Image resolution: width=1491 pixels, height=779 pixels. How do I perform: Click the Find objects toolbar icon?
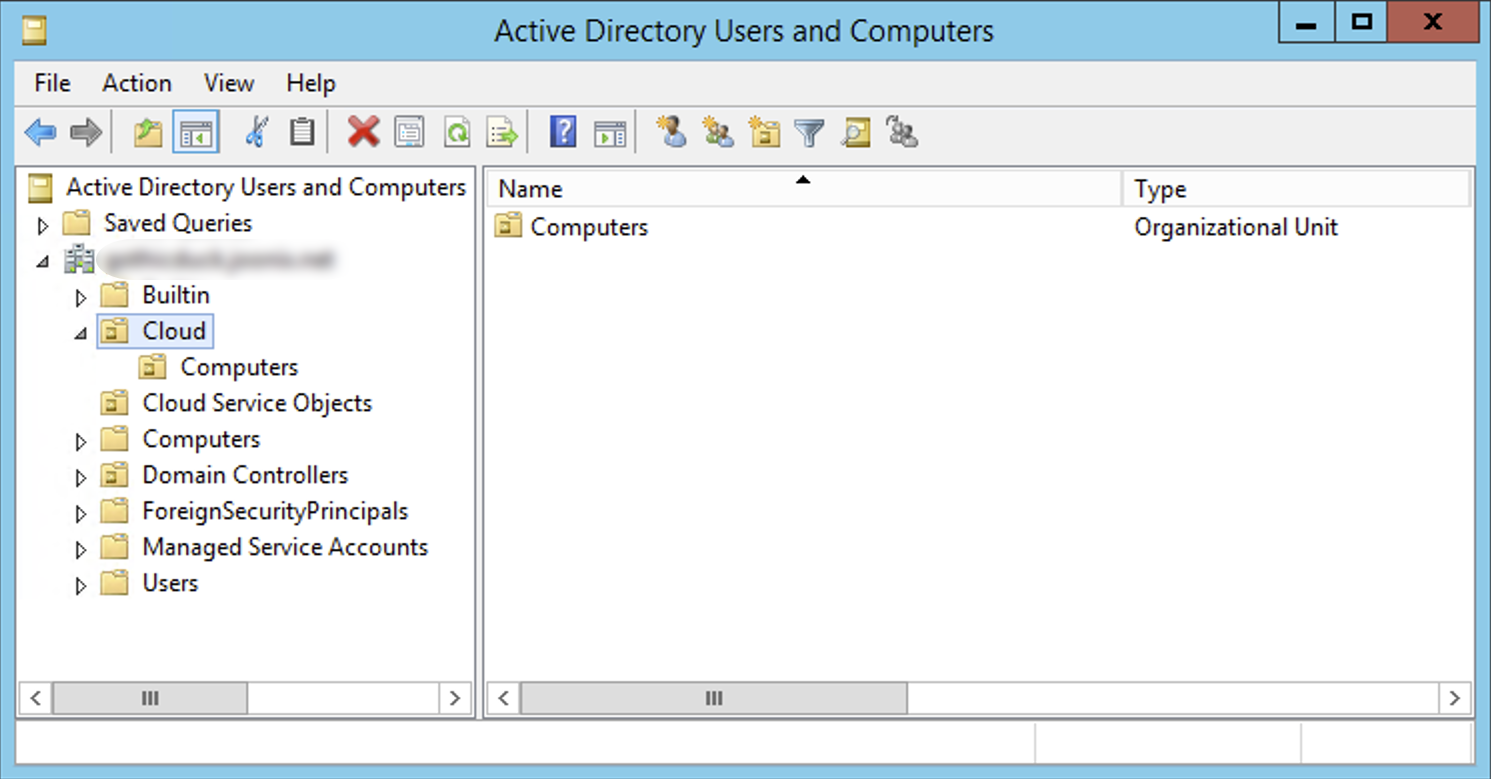856,132
